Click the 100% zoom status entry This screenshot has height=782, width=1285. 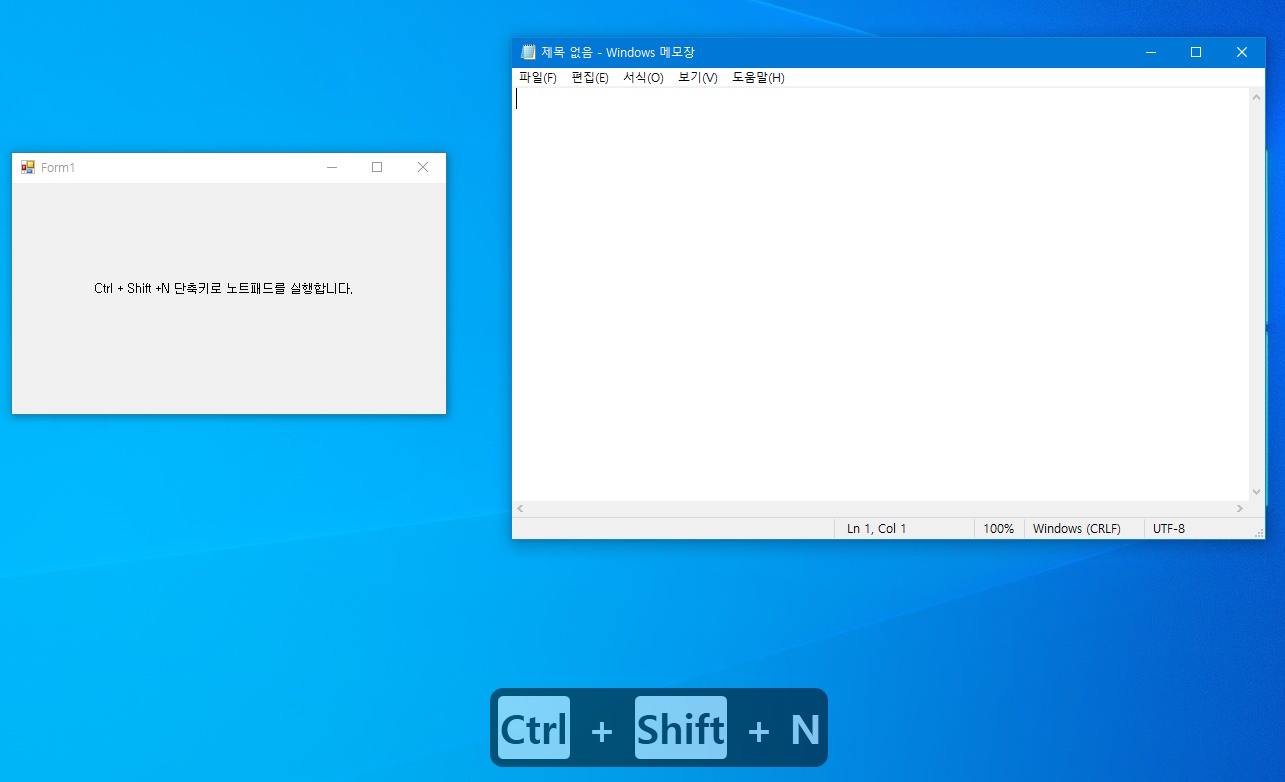998,529
